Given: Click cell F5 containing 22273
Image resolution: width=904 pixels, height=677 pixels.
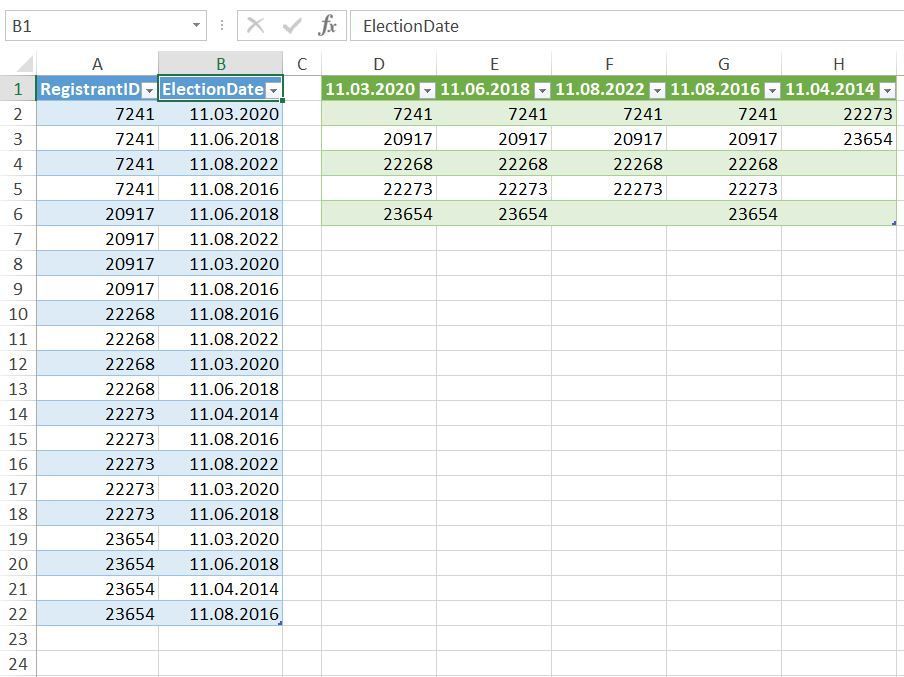Looking at the screenshot, I should 609,189.
